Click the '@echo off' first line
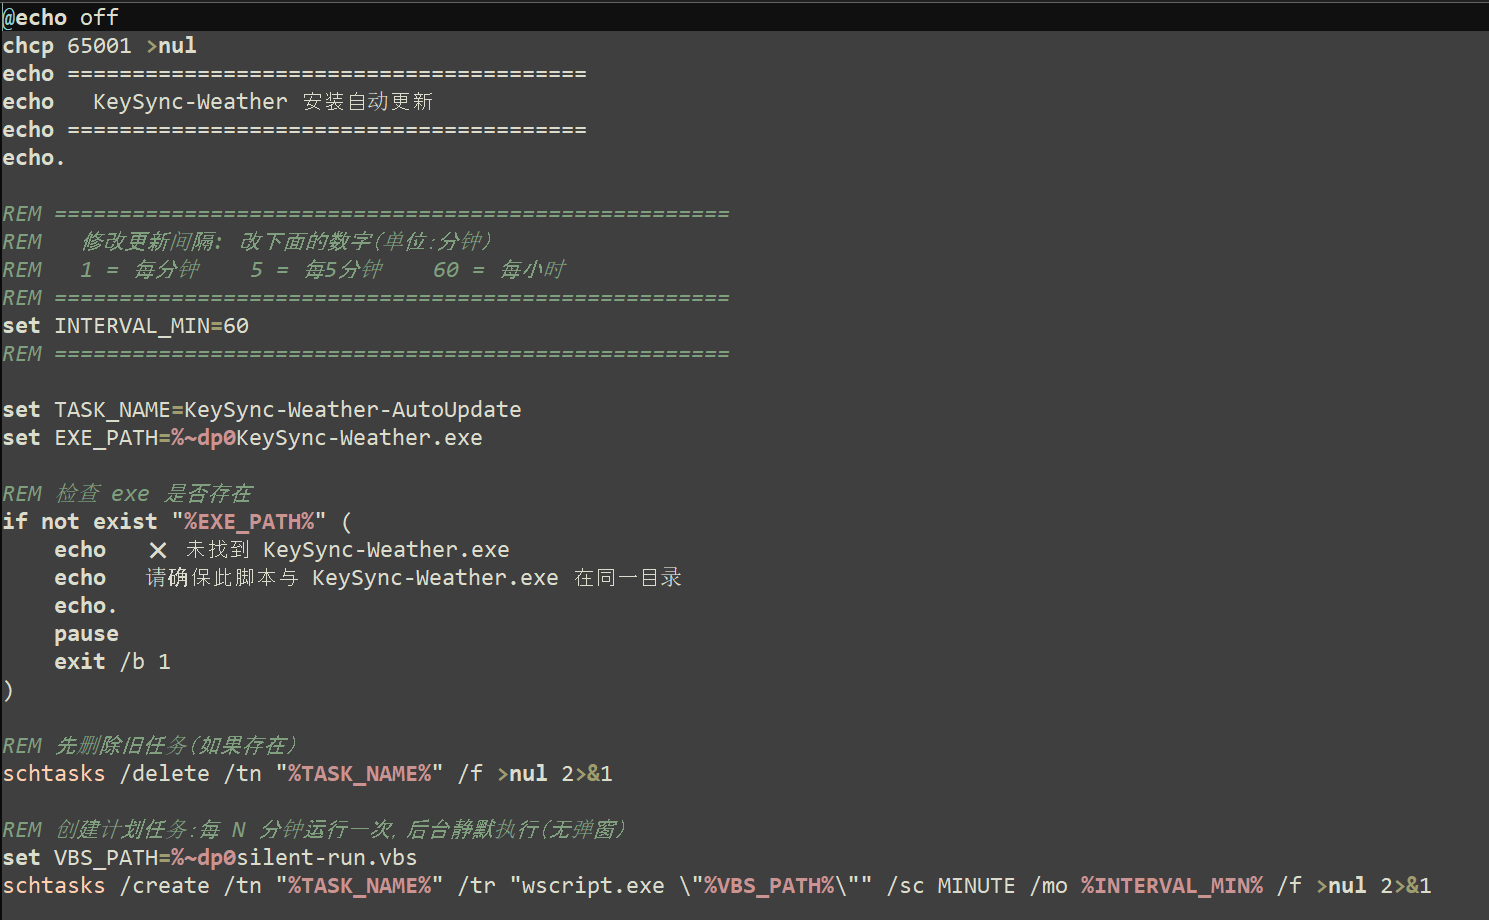Viewport: 1489px width, 920px height. pyautogui.click(x=61, y=17)
